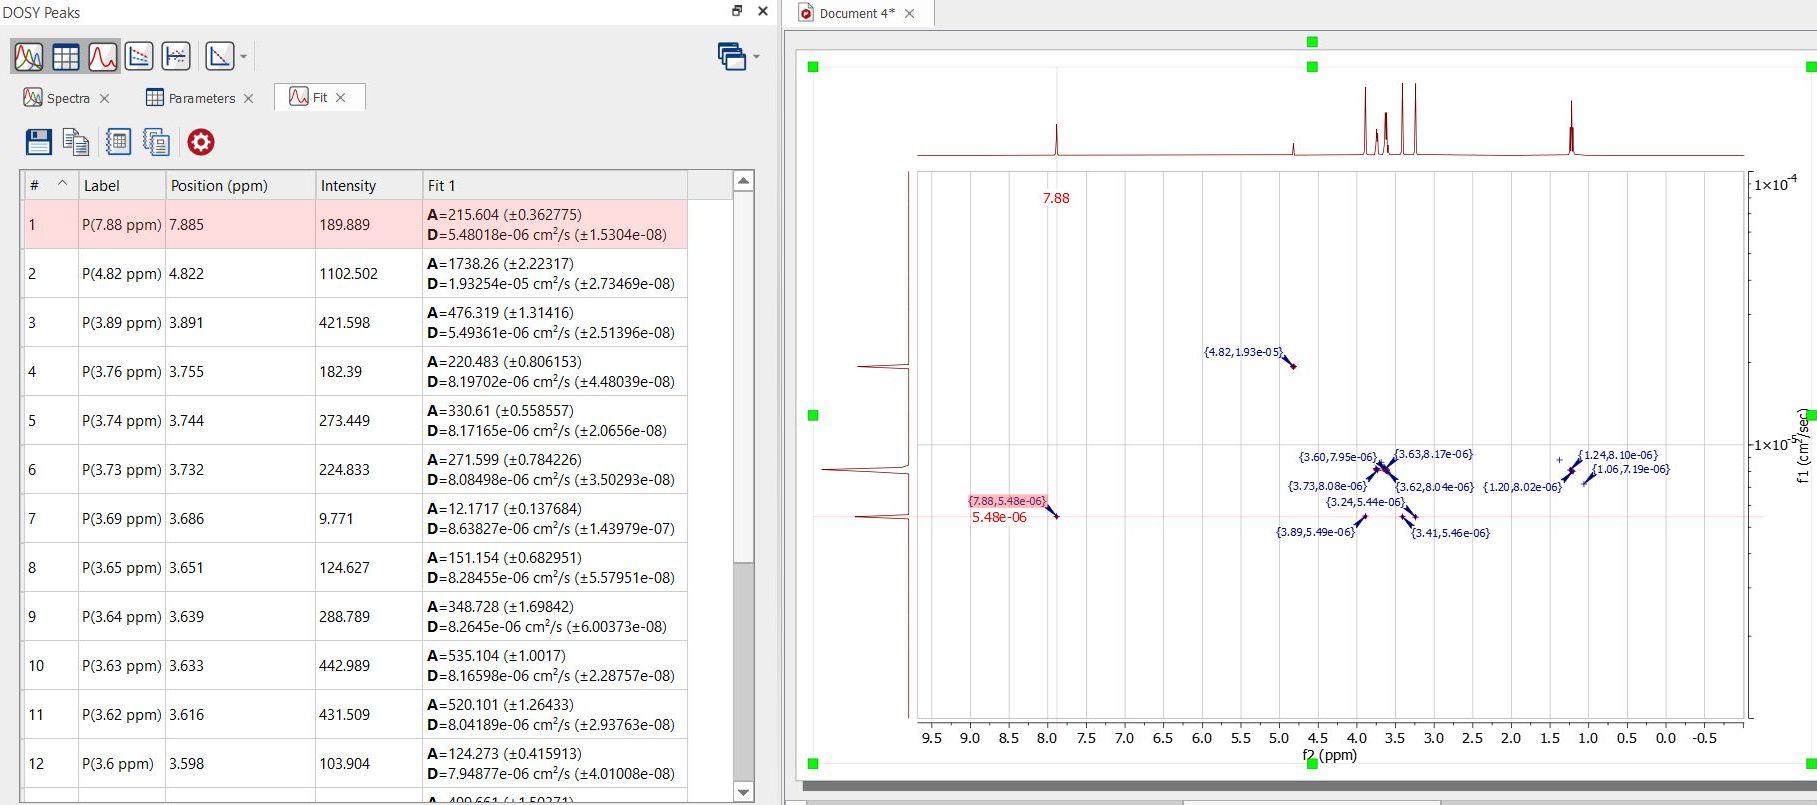The image size is (1817, 805).
Task: Switch to the Spectra tab
Action: (68, 98)
